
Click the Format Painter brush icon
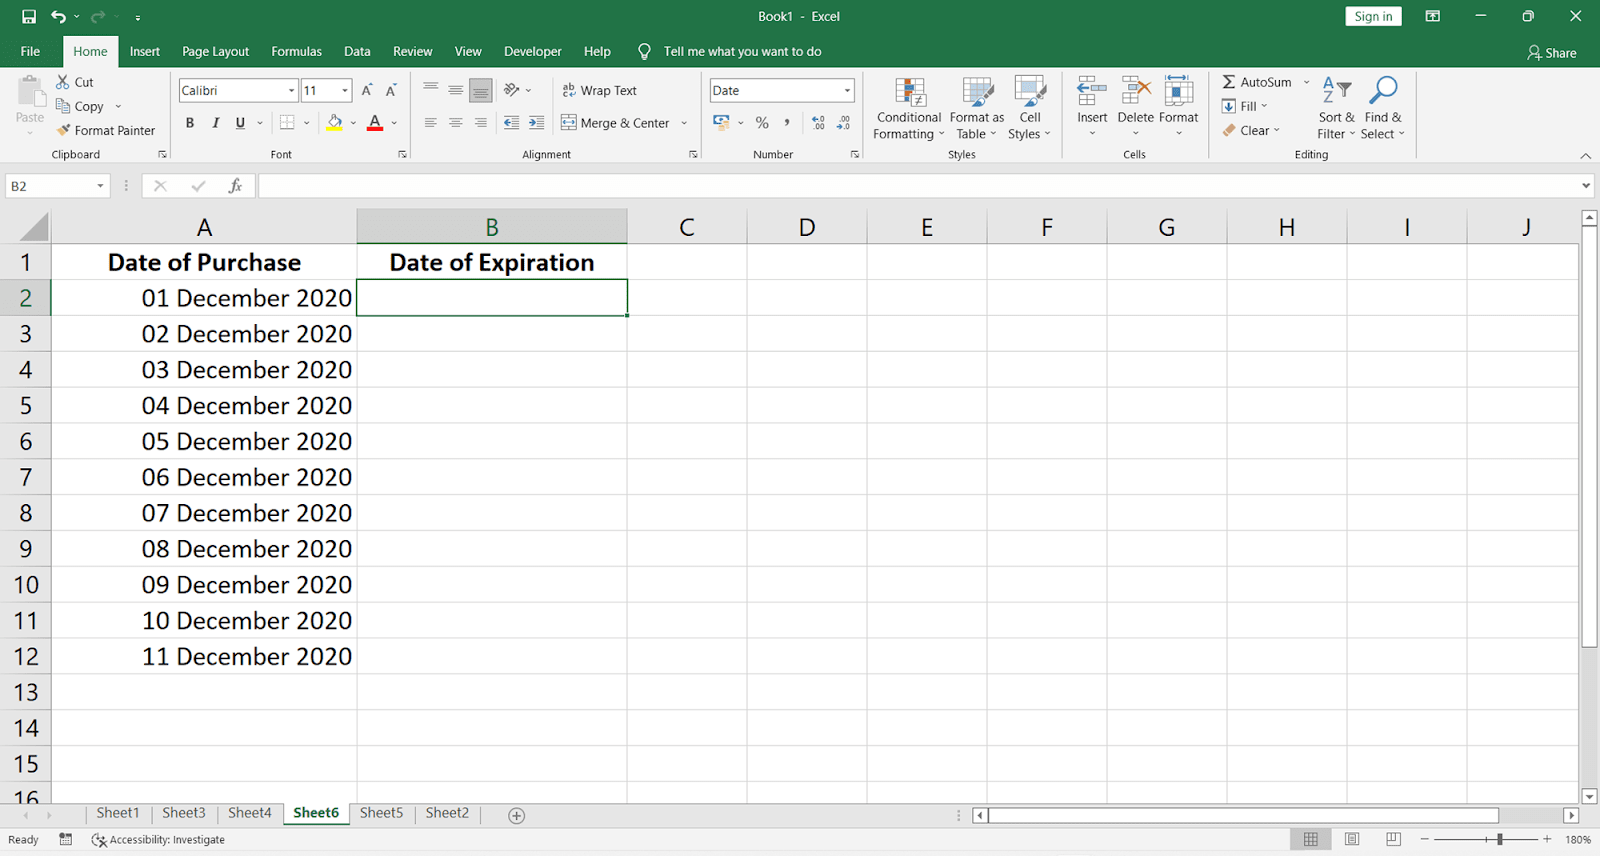click(64, 130)
